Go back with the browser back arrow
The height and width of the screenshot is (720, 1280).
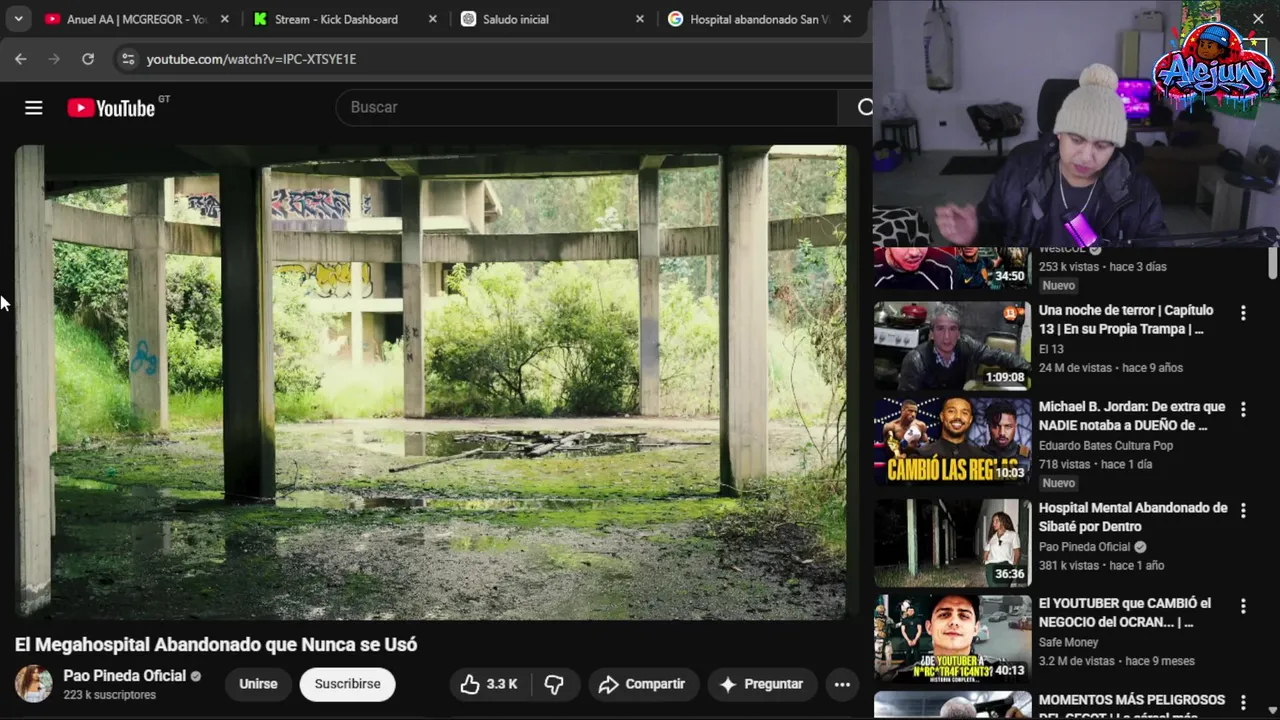point(21,59)
